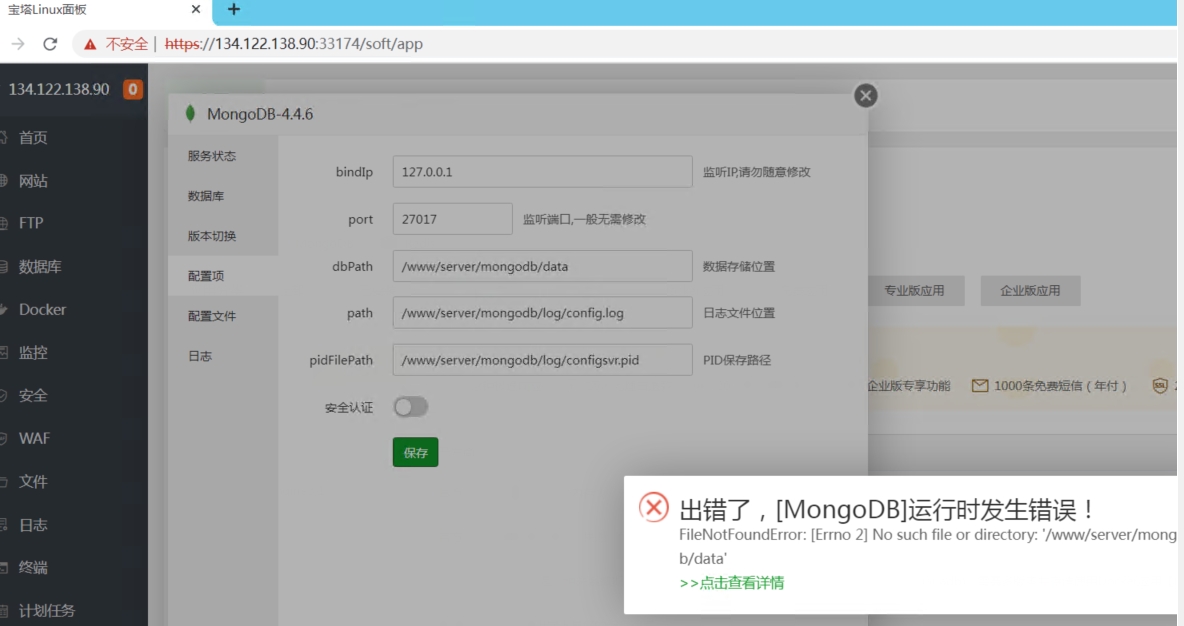The height and width of the screenshot is (626, 1184).
Task: Click the >>点击查看详情 link
Action: click(x=731, y=583)
